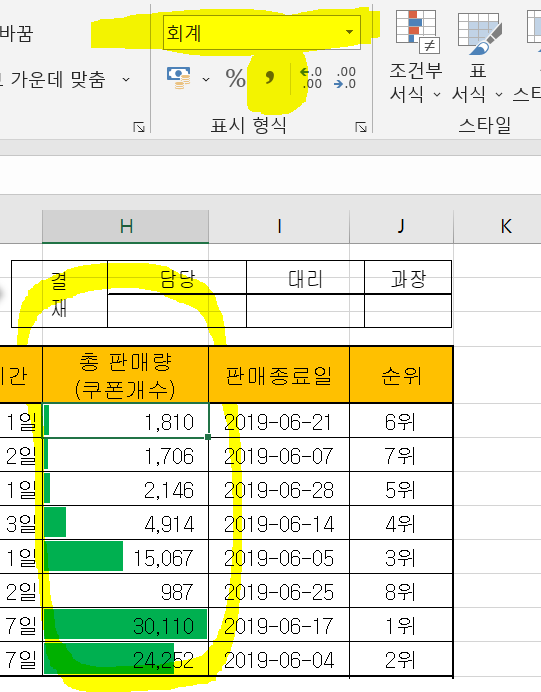541x692 pixels.
Task: Expand the 회계 number format dropdown
Action: click(x=349, y=32)
